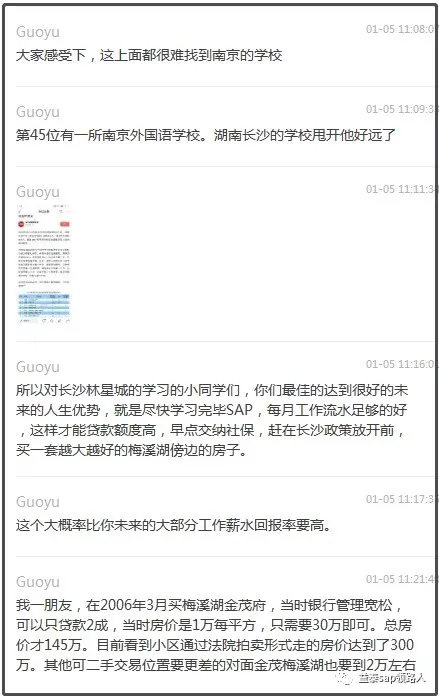Screen dimensions: 439x697
Task: Click the message about learning SAP in Changsha
Action: pyautogui.click(x=212, y=420)
